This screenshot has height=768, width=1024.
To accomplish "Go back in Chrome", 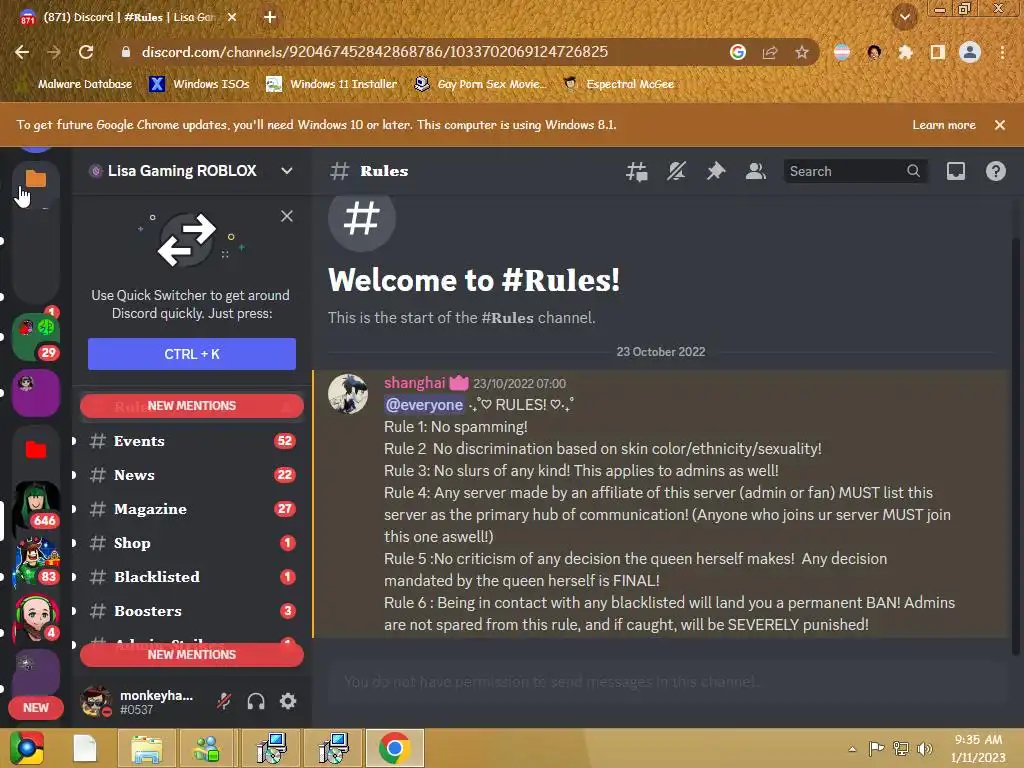I will [22, 52].
